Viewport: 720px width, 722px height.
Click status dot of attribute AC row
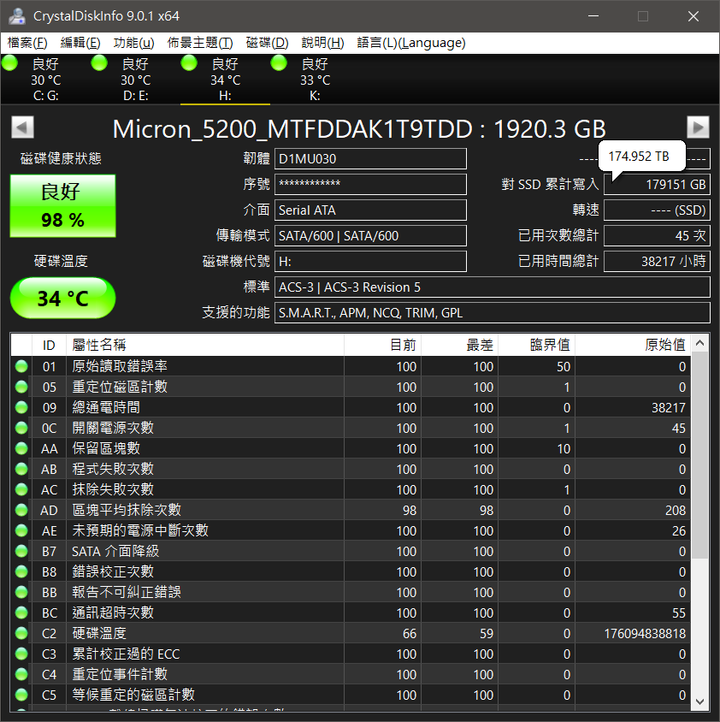tap(22, 489)
